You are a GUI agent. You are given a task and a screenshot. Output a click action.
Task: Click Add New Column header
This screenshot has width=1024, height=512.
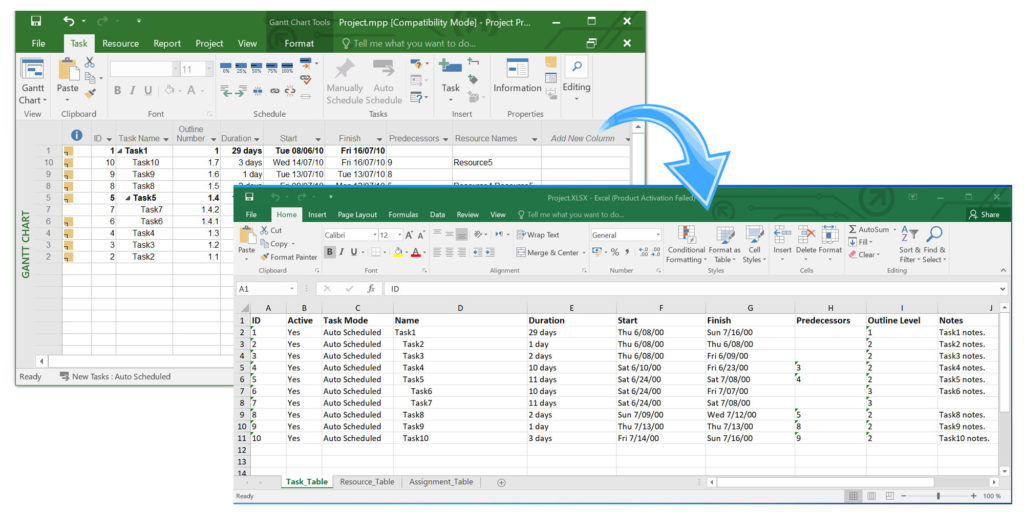click(582, 139)
